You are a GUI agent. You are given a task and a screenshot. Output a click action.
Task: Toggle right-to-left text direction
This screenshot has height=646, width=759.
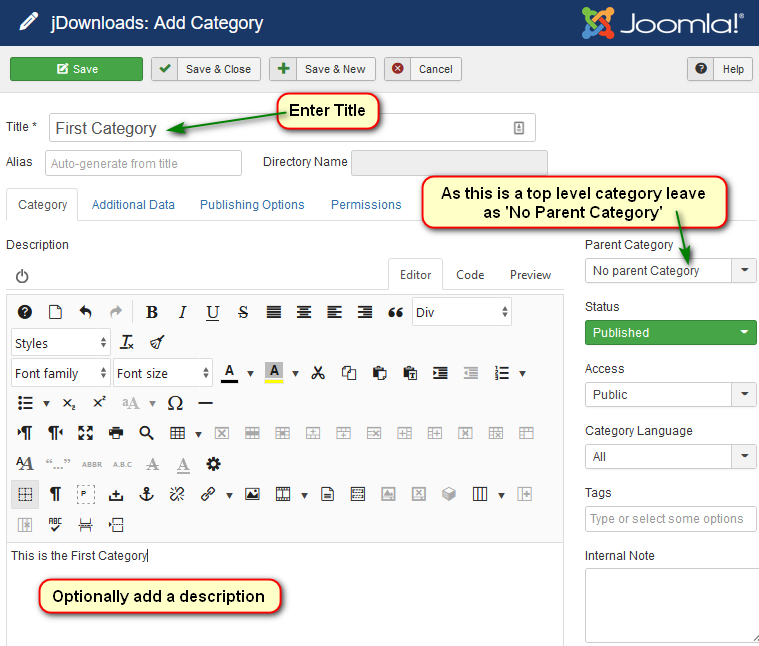(x=55, y=433)
